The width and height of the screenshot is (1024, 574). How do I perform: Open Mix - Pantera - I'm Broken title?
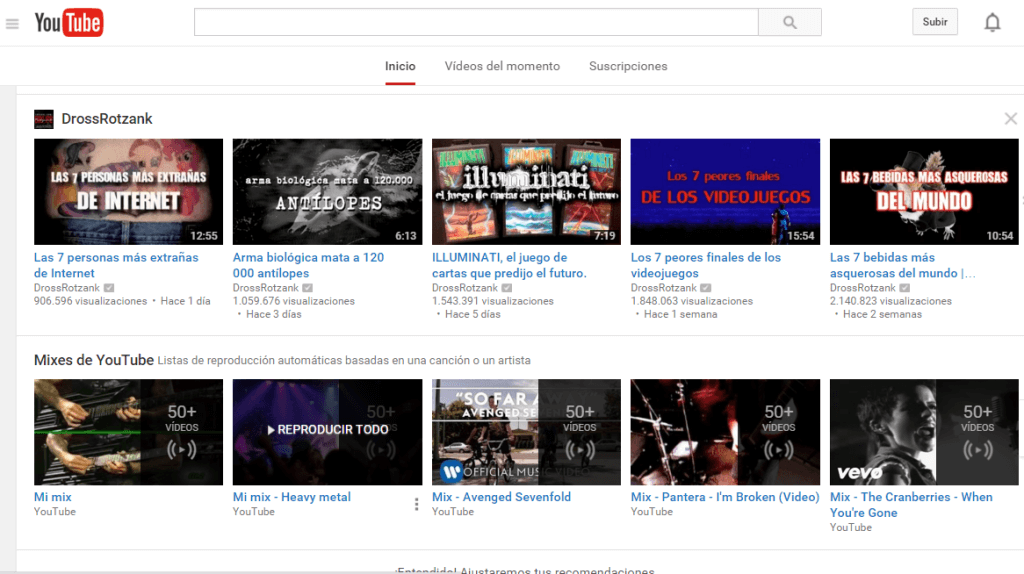[x=724, y=497]
